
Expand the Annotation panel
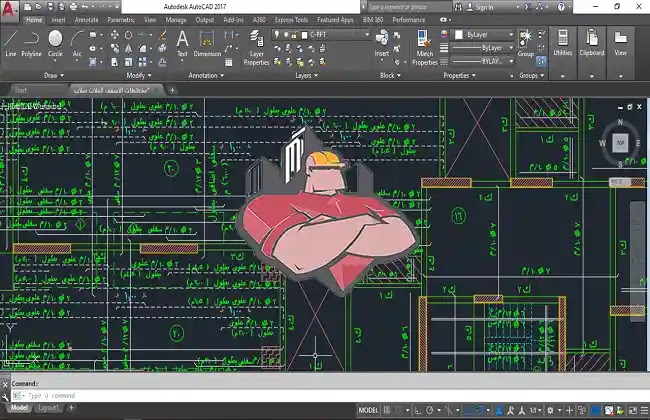coord(206,75)
